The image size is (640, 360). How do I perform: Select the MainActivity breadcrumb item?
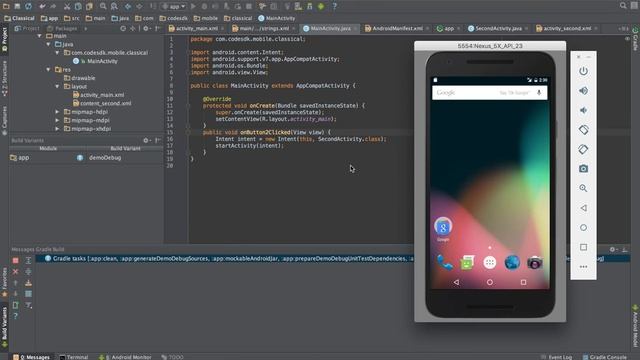click(x=276, y=18)
